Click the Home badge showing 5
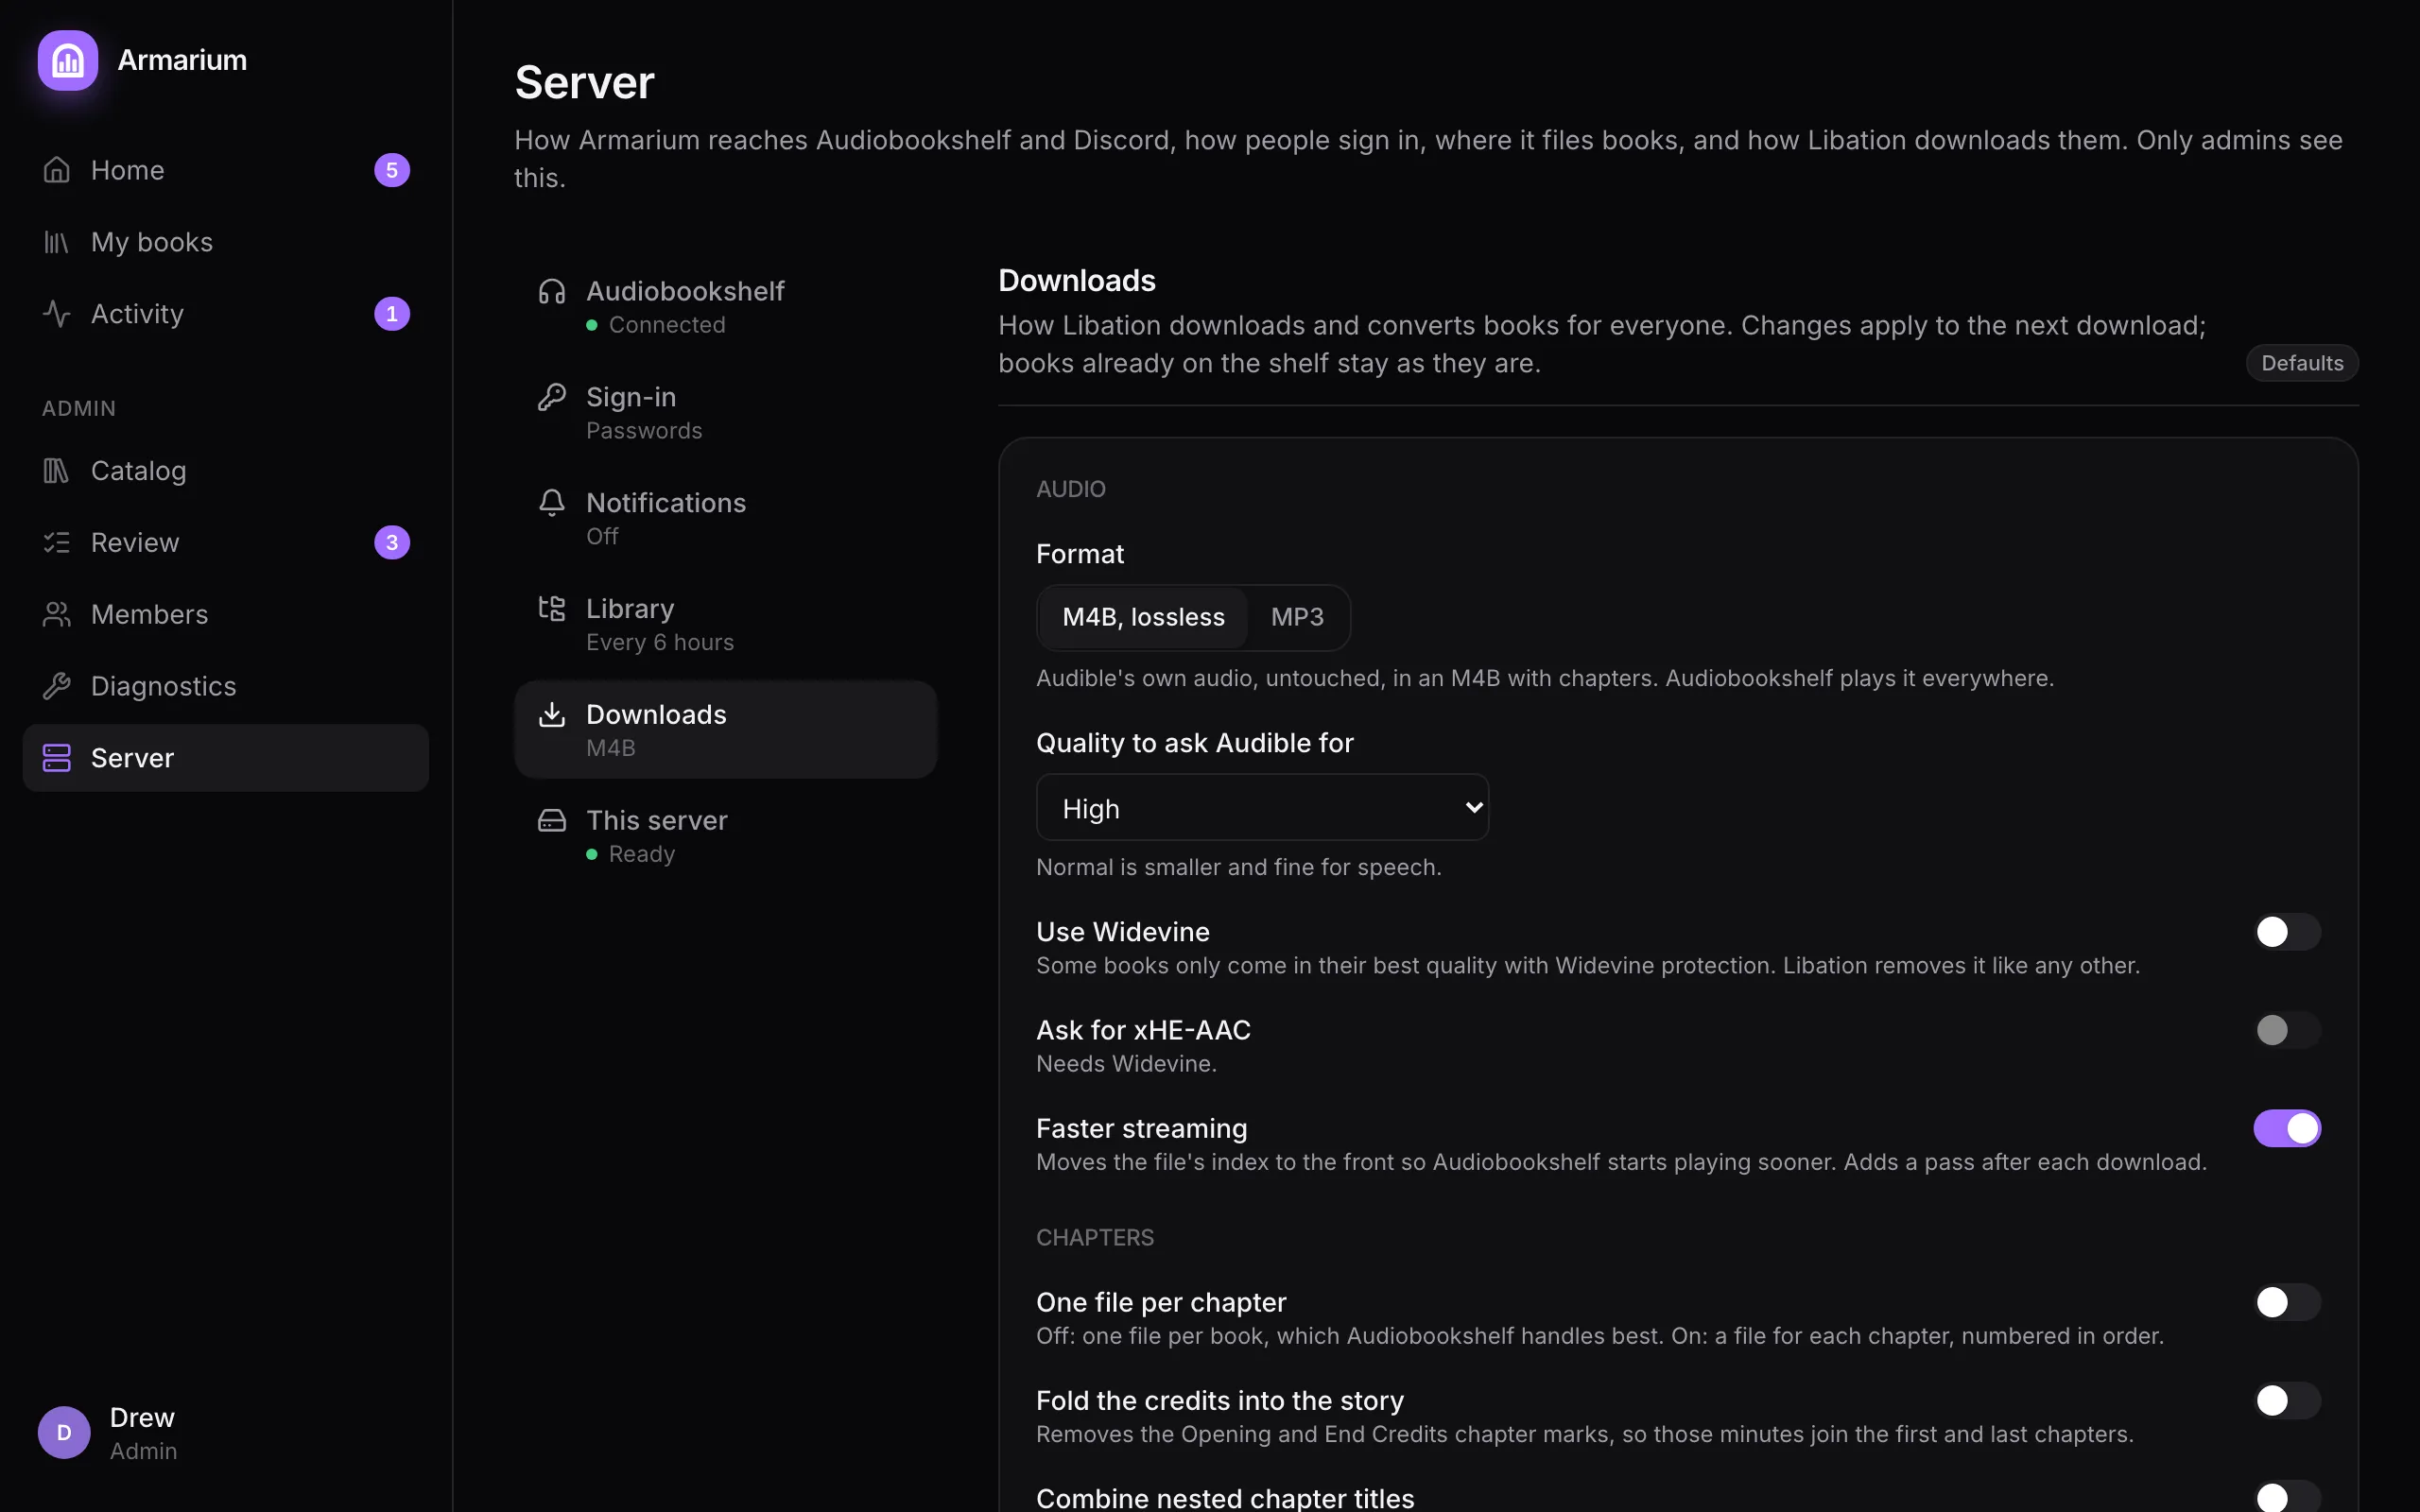Screen dimensions: 2420x1512 (392, 170)
